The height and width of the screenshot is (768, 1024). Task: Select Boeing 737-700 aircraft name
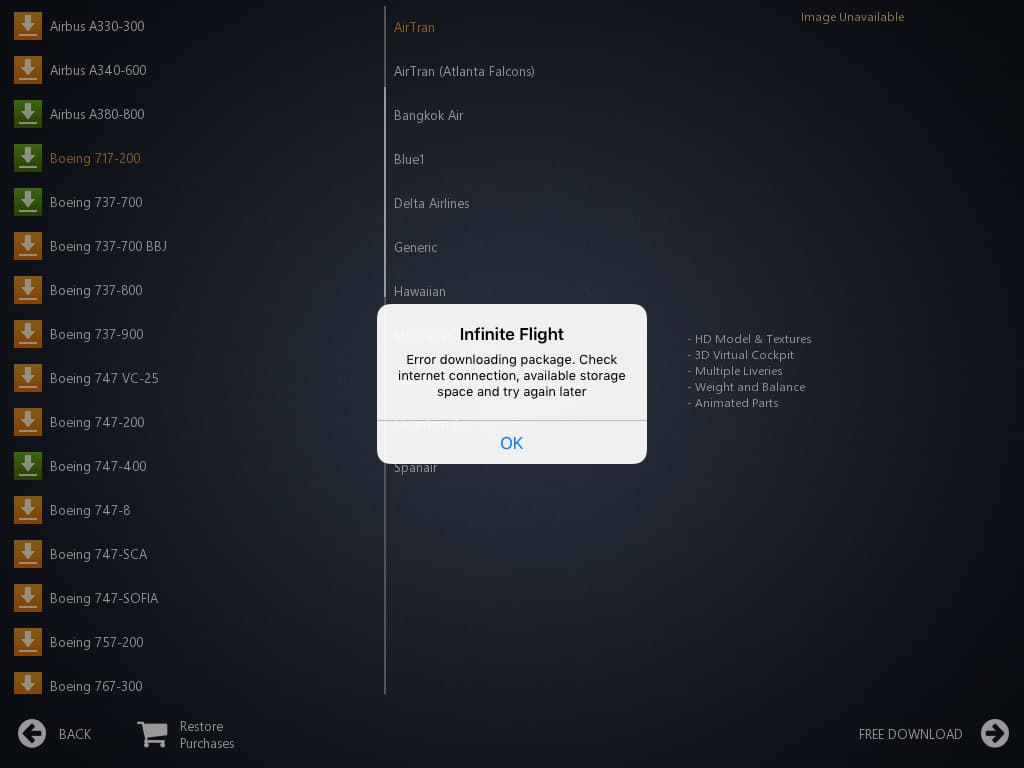pyautogui.click(x=96, y=202)
